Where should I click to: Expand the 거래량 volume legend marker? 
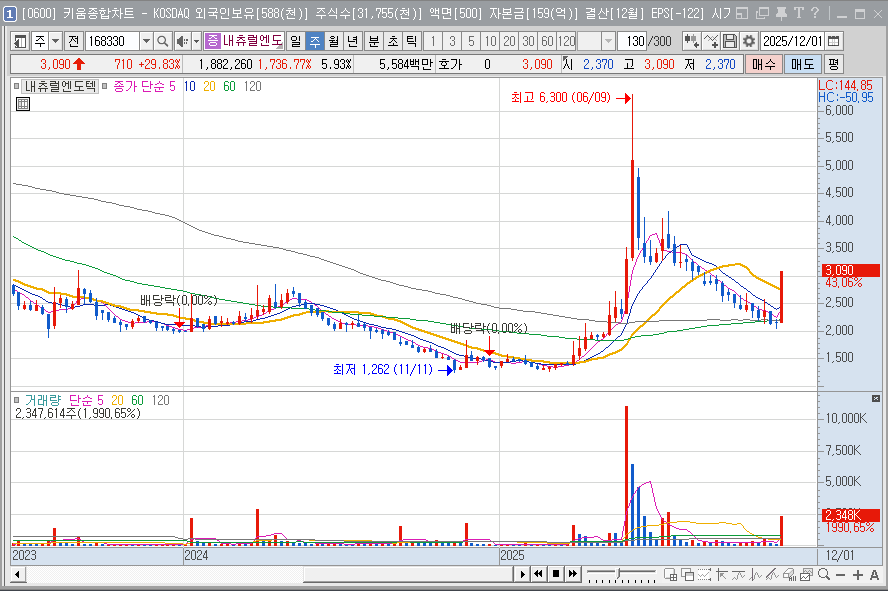coord(16,400)
